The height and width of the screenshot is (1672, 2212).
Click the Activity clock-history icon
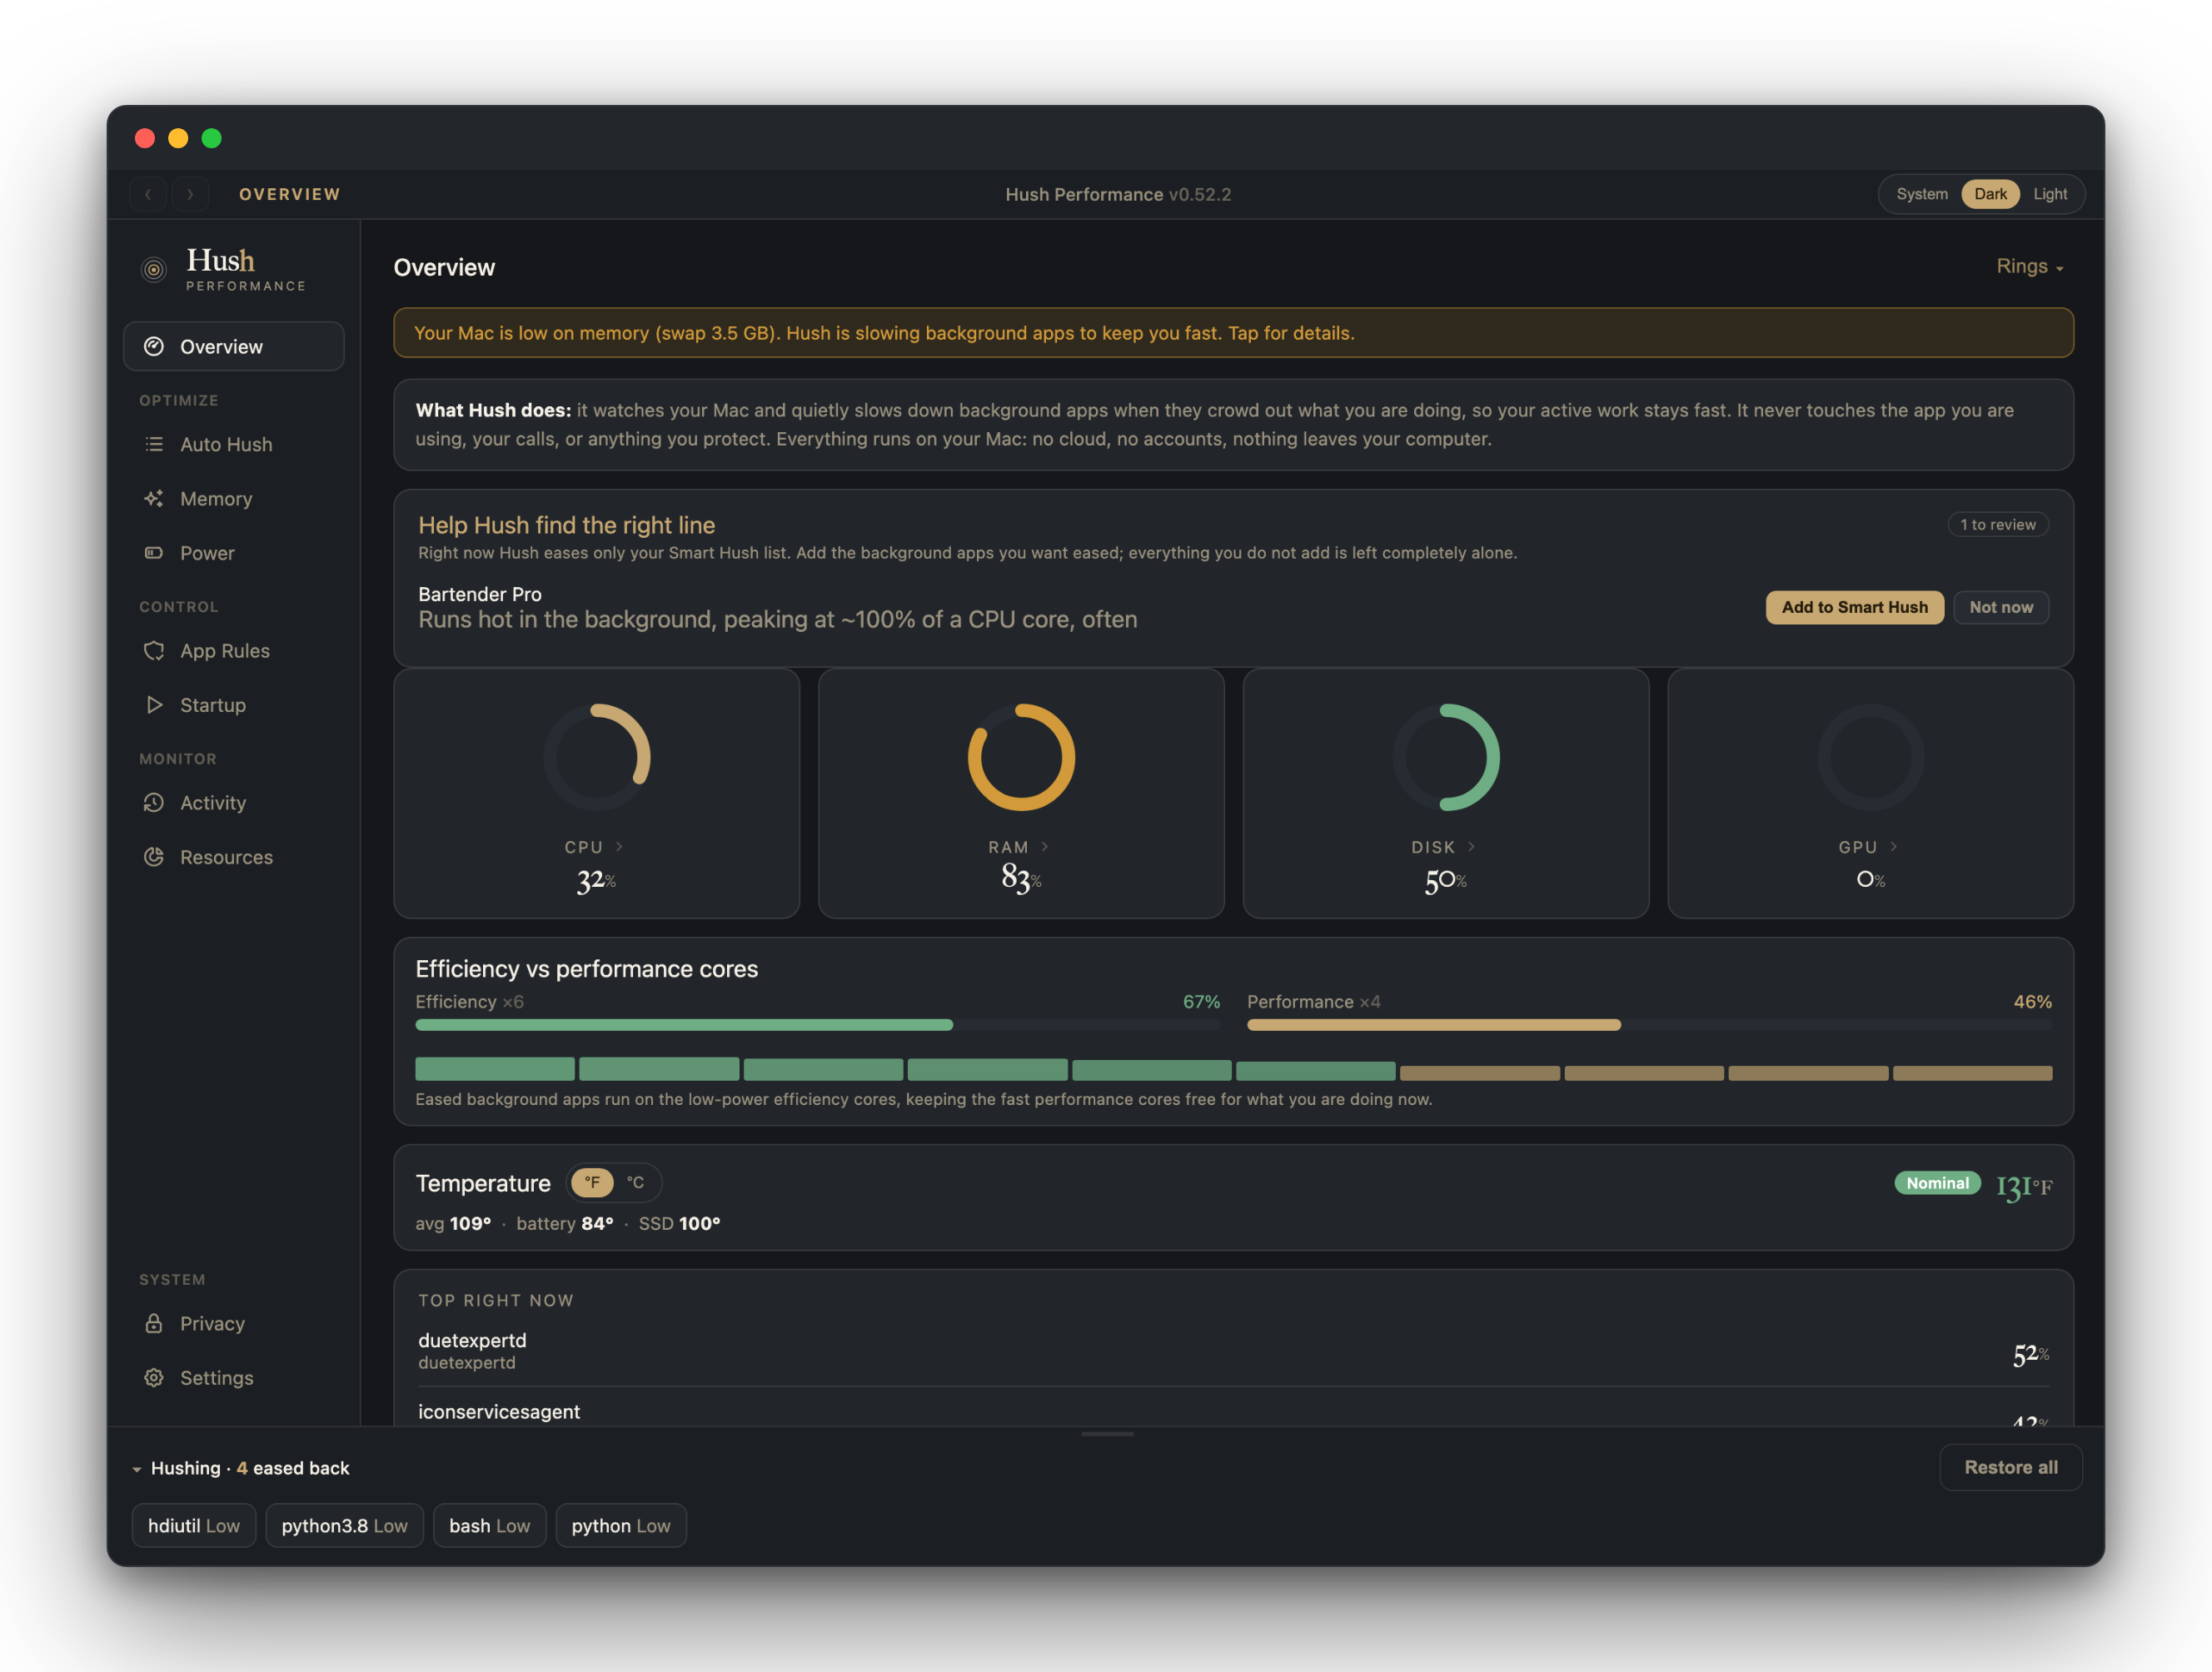click(154, 802)
